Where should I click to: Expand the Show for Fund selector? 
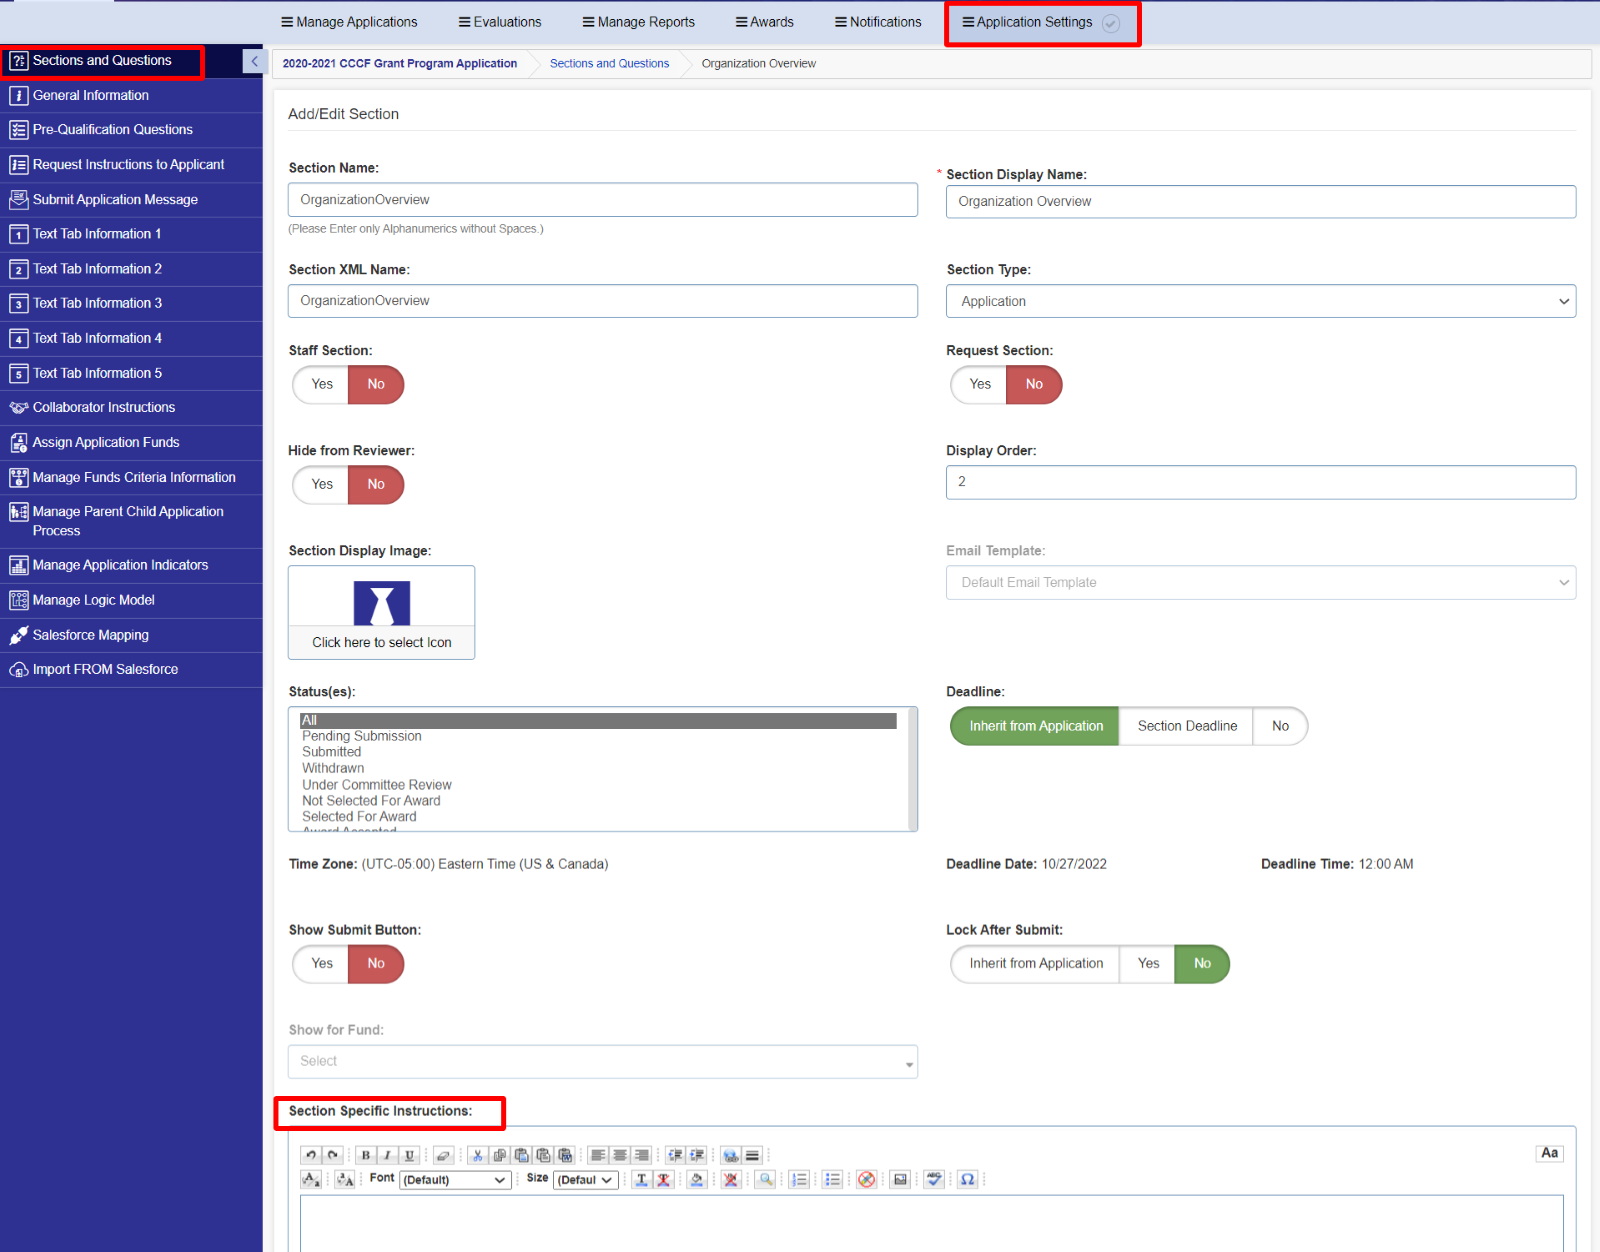pos(602,1061)
